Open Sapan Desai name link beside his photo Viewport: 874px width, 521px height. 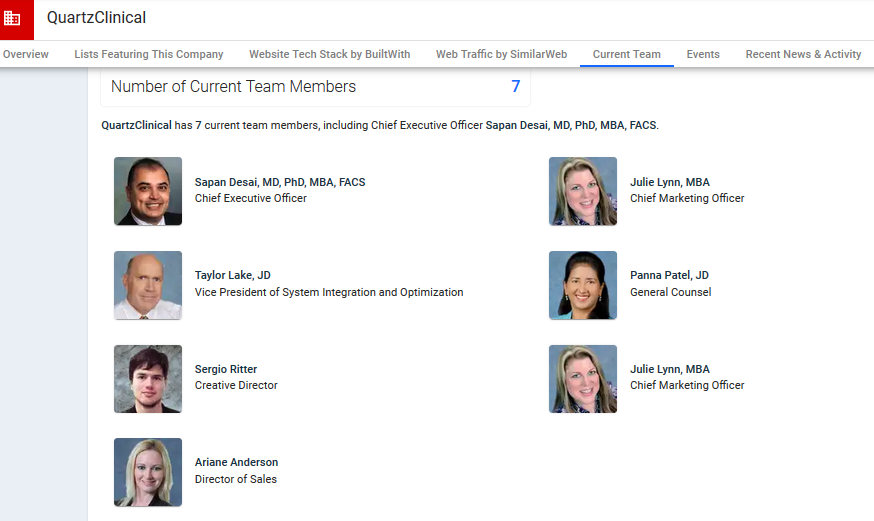(x=279, y=183)
